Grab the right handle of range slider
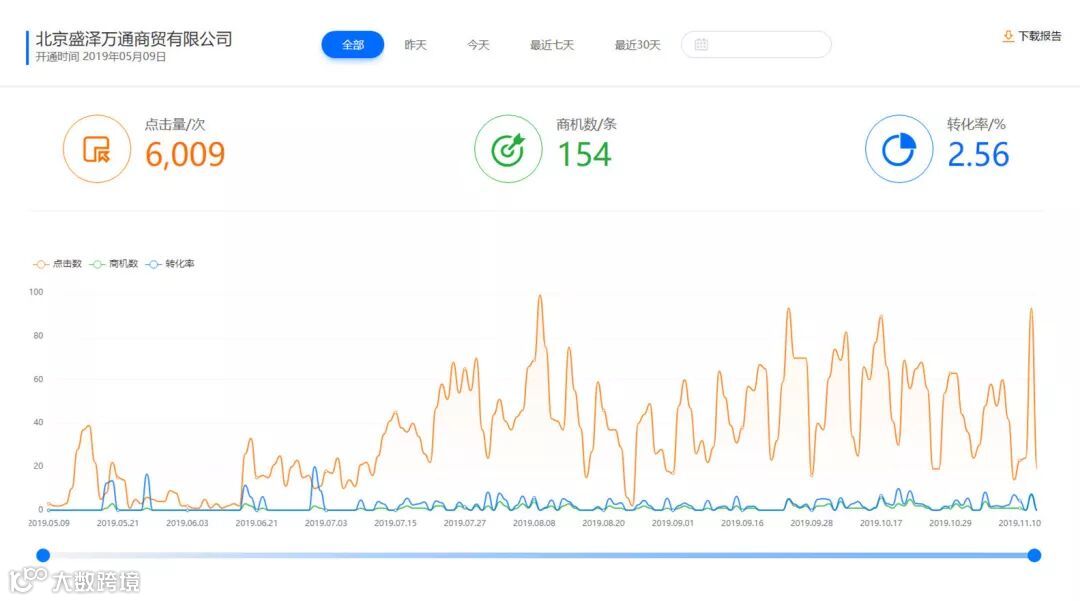 1034,555
